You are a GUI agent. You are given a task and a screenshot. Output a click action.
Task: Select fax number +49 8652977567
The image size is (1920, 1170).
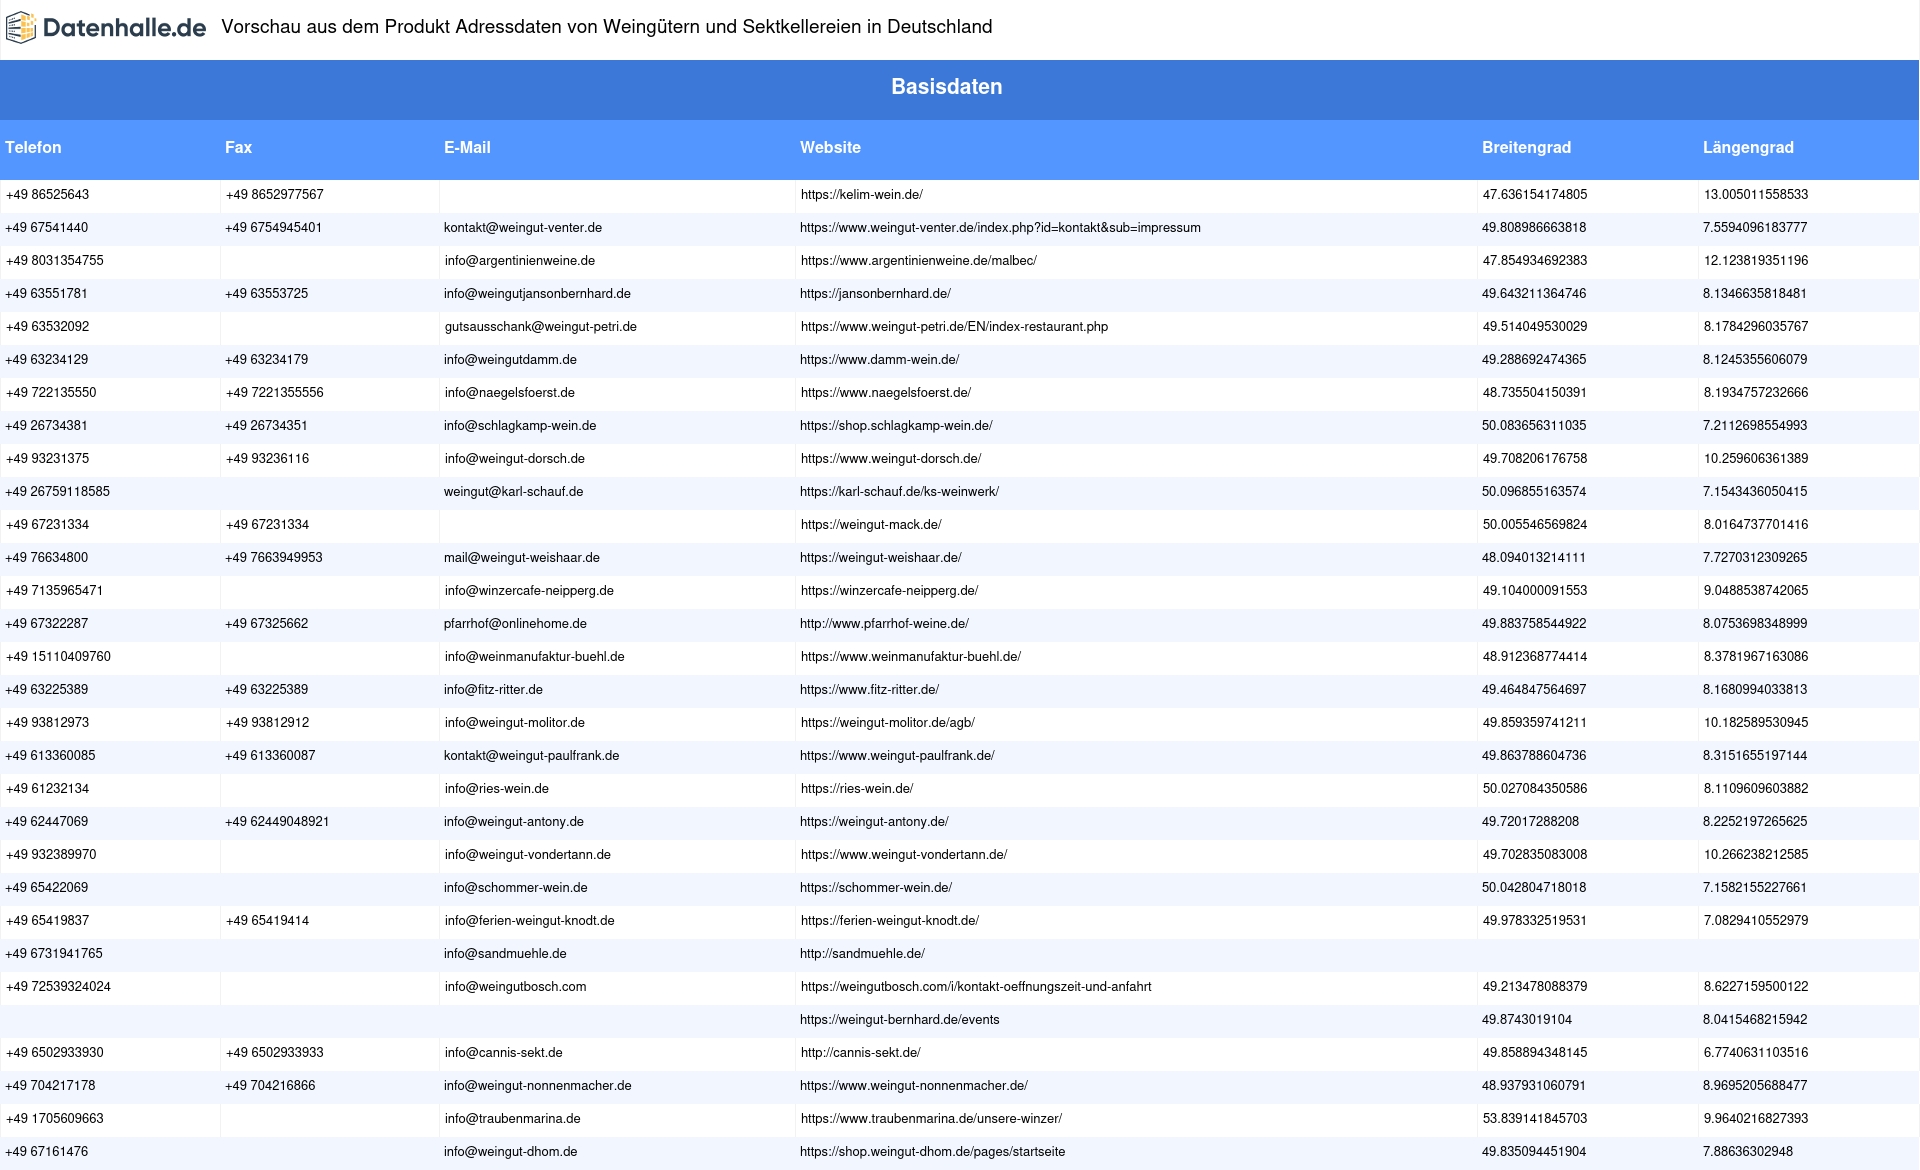click(274, 195)
